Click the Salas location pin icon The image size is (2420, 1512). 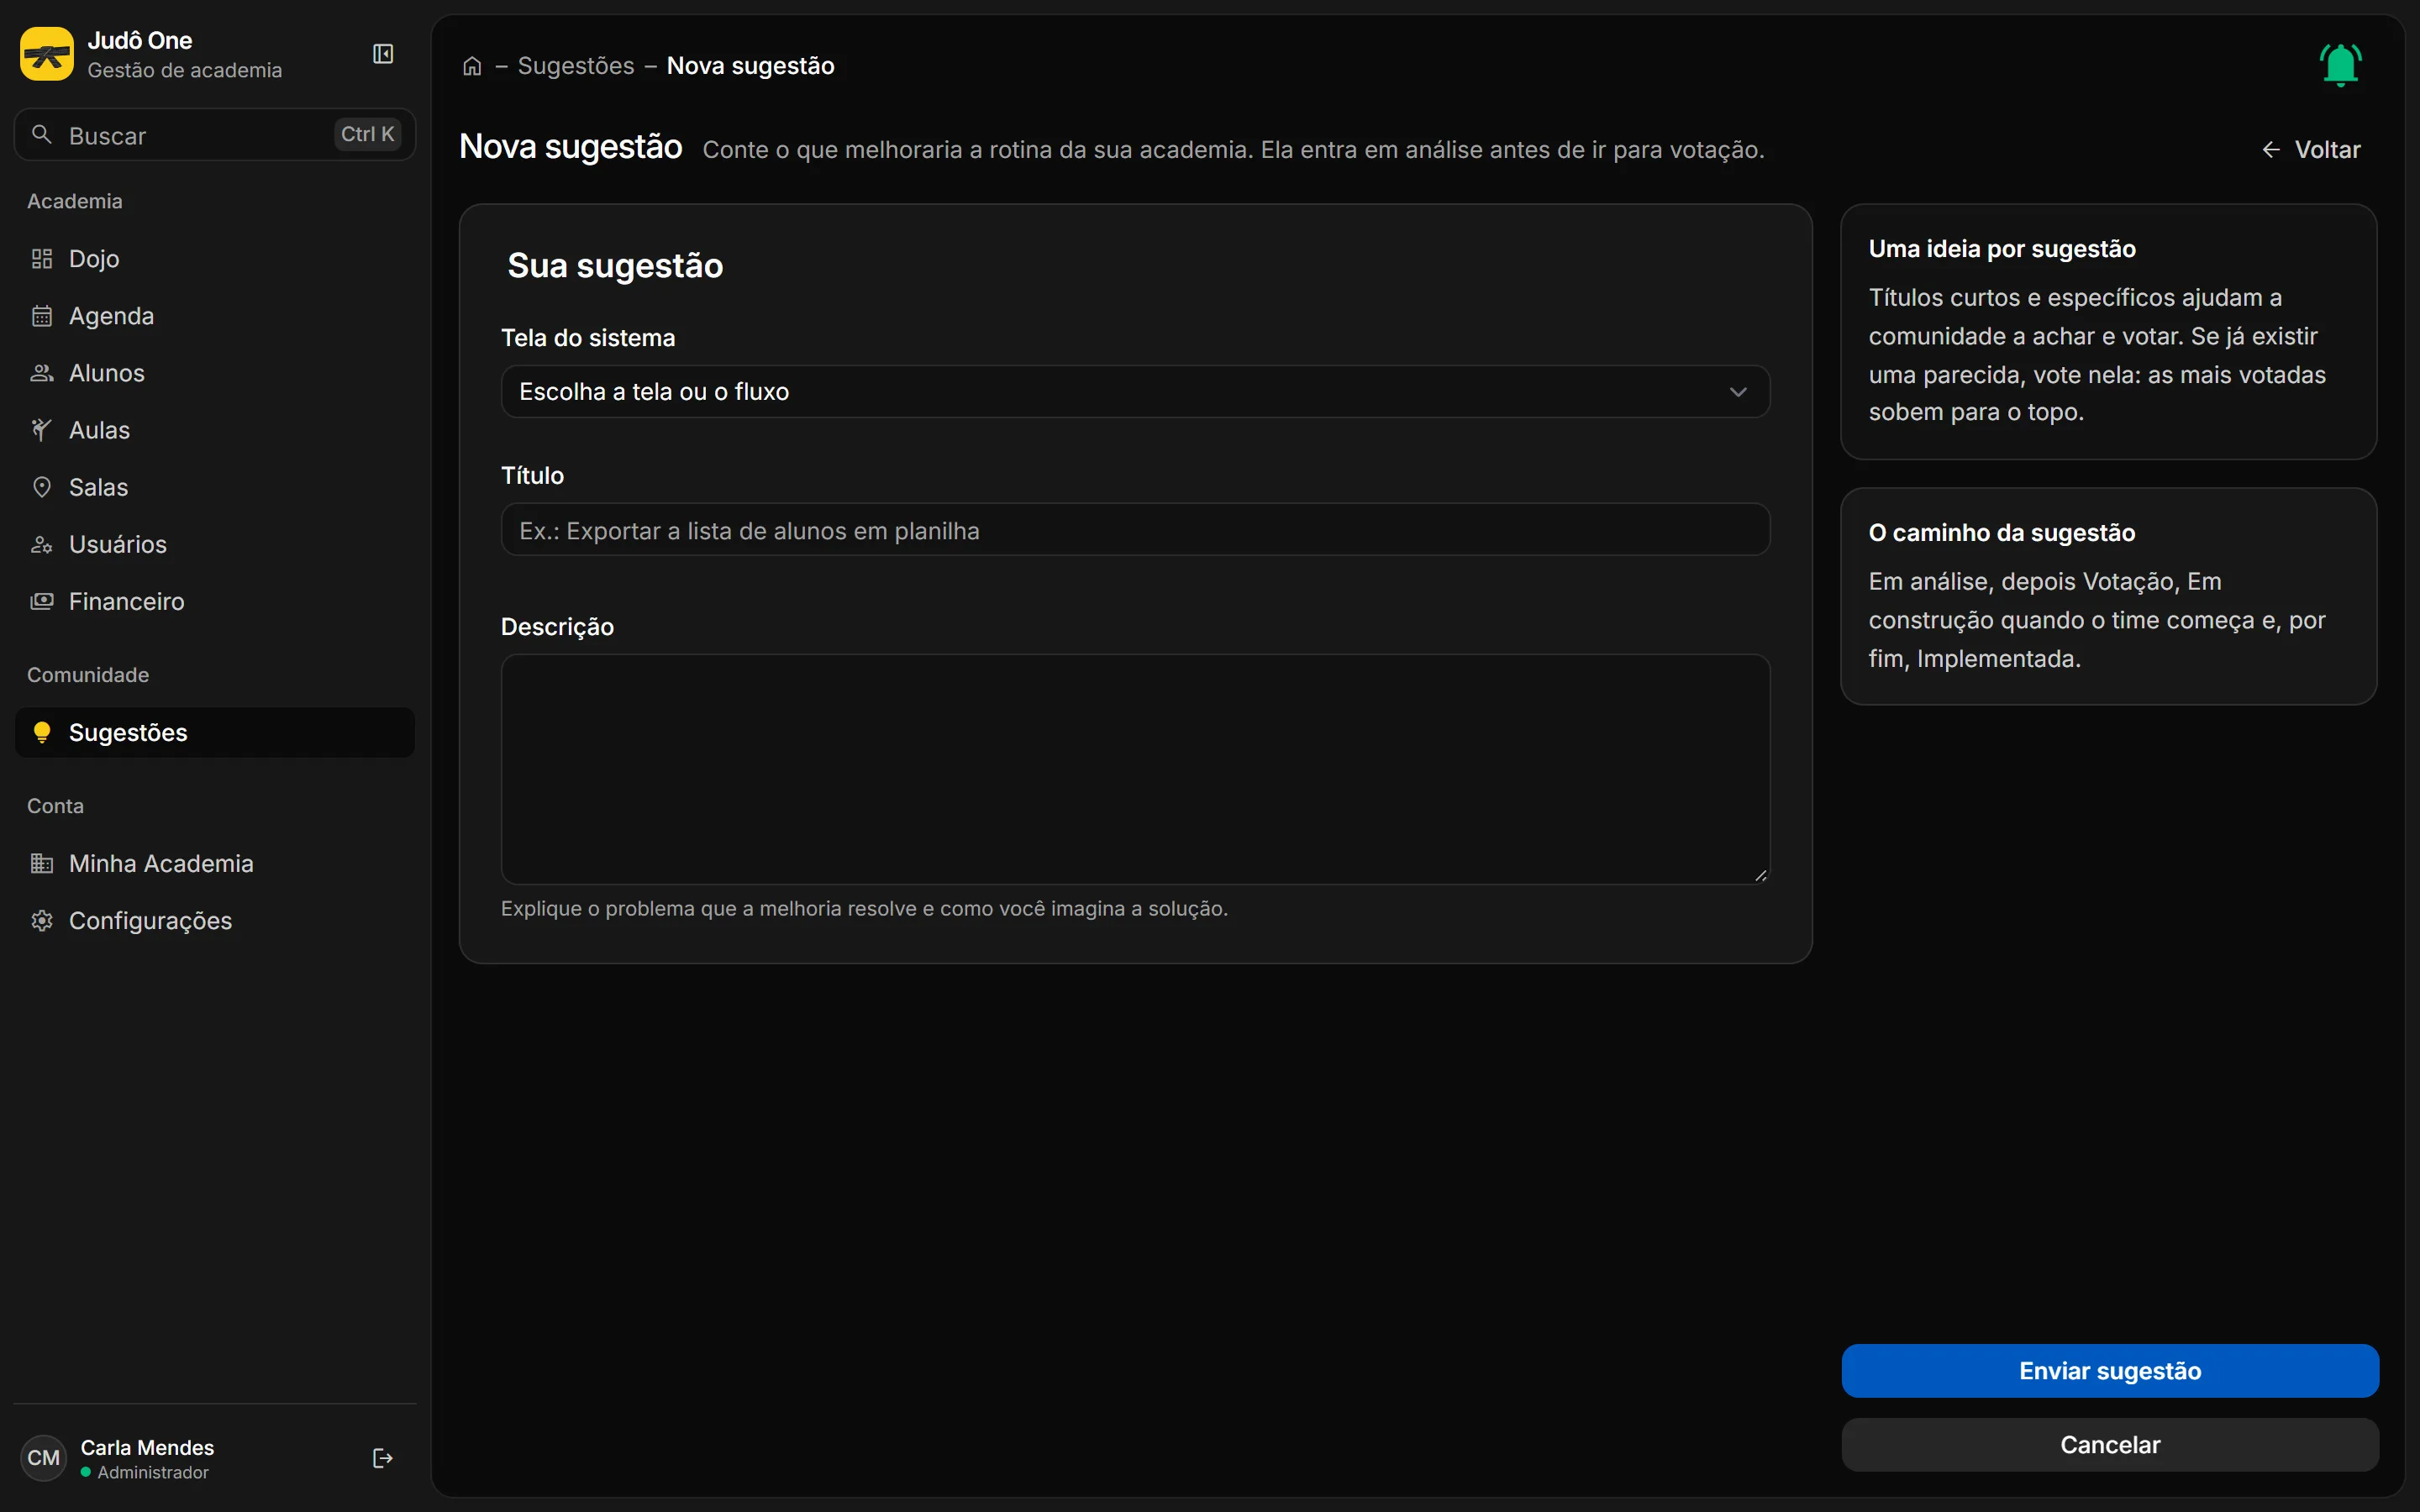tap(42, 487)
